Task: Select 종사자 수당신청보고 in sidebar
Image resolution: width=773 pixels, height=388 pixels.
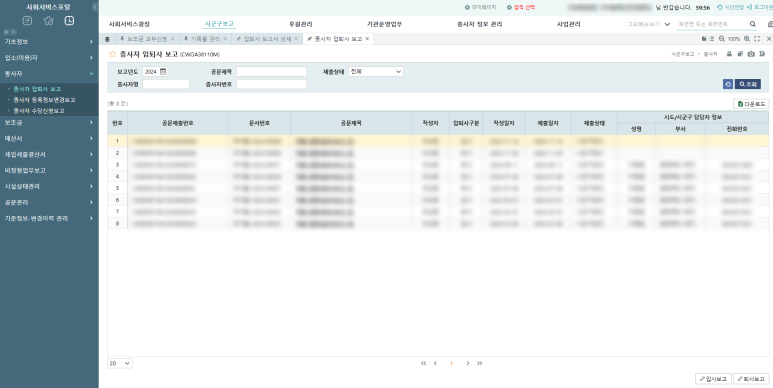Action: (x=39, y=110)
